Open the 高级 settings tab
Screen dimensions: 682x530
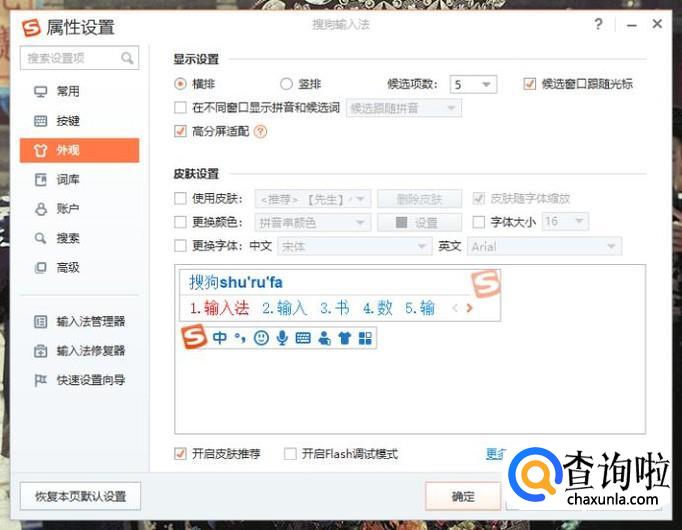tap(68, 267)
